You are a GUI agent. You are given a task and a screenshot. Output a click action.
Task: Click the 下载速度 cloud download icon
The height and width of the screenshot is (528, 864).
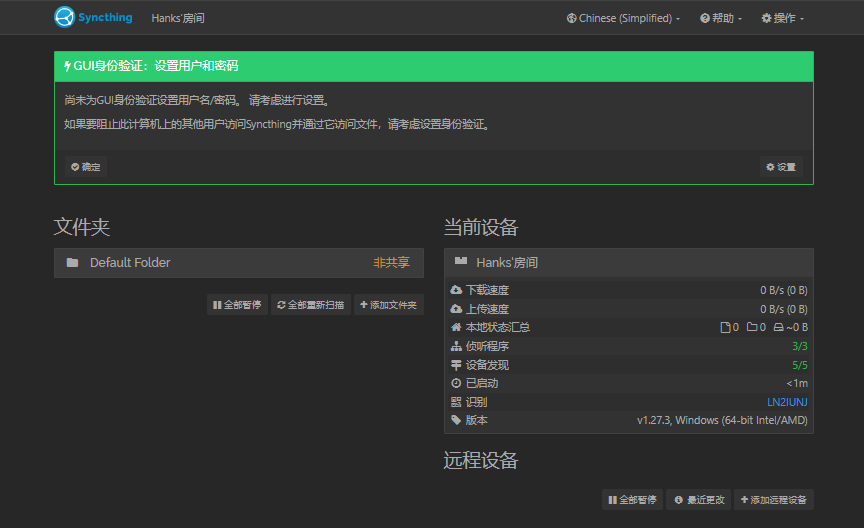pos(456,290)
